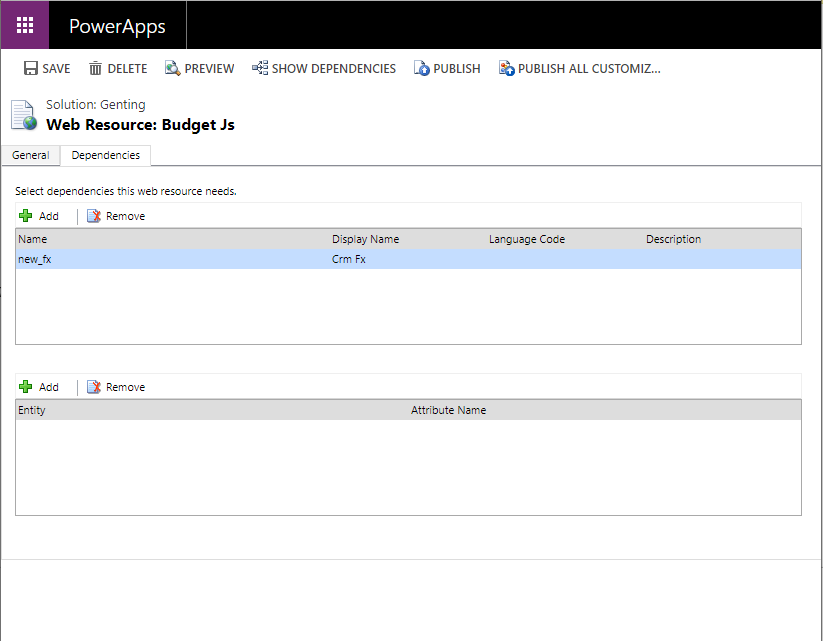Image resolution: width=823 pixels, height=641 pixels.
Task: Click the Publish document icon
Action: (421, 68)
